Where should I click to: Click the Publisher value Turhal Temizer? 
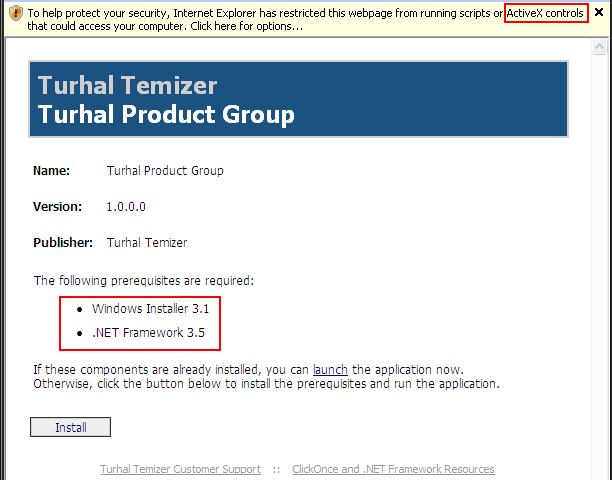coord(147,243)
